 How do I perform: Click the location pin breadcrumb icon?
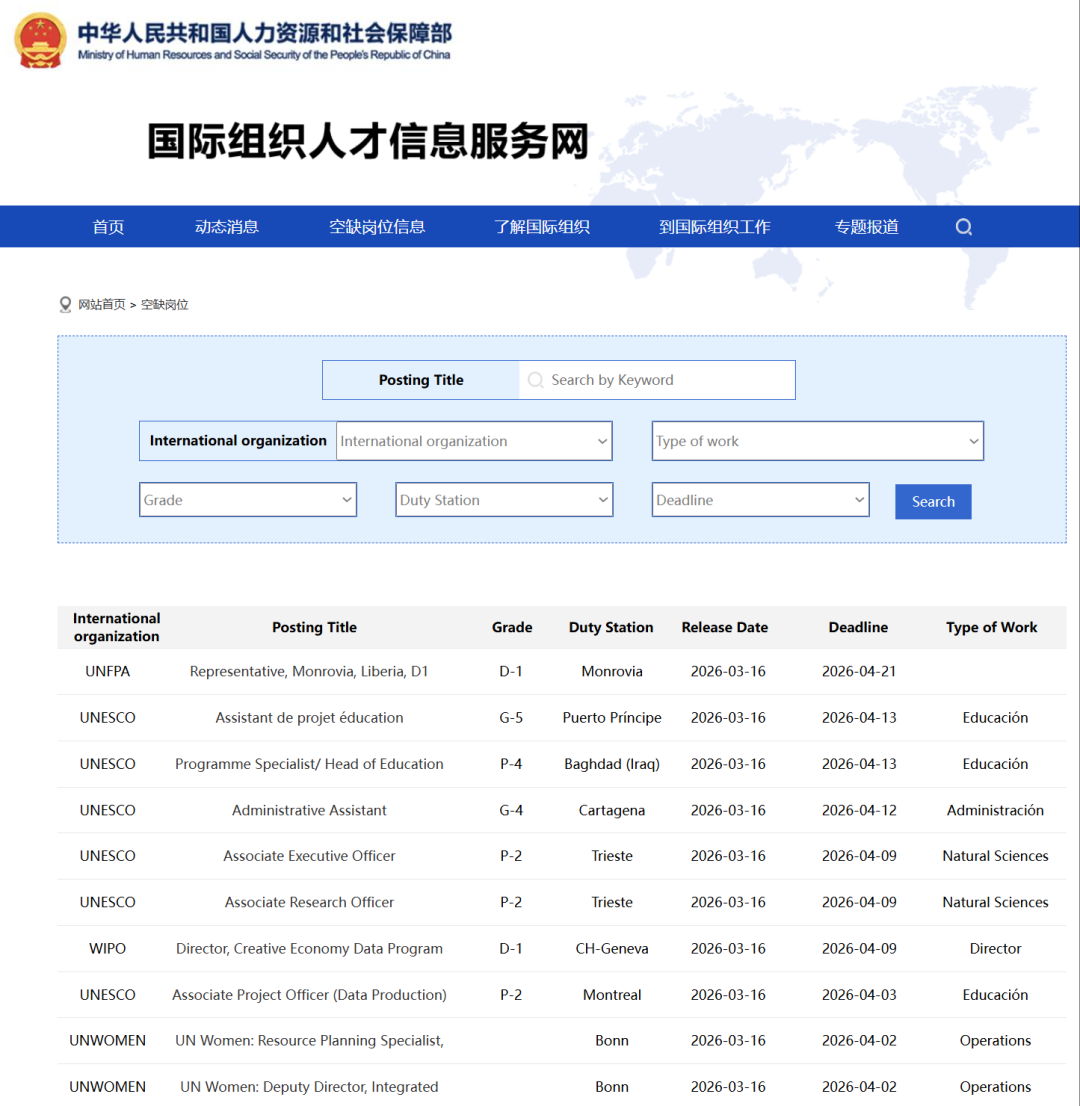click(65, 304)
